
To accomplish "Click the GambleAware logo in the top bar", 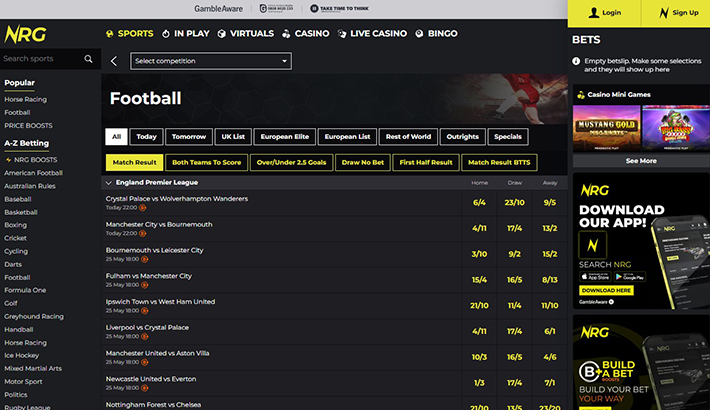I will (218, 9).
